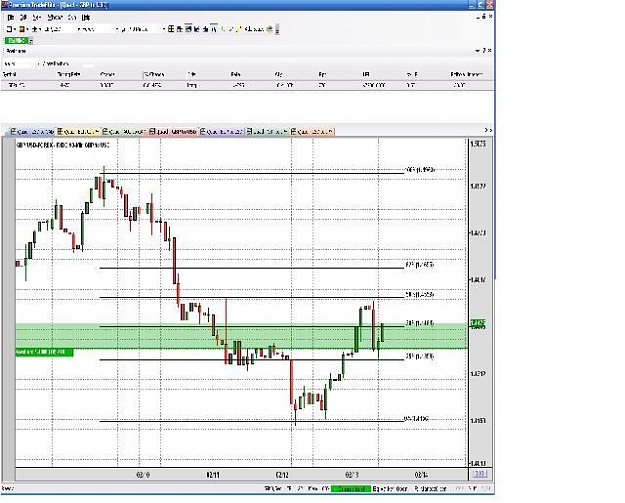Click the 02/12 date label on time axis
Viewport: 625px width, 503px height.
[282, 475]
